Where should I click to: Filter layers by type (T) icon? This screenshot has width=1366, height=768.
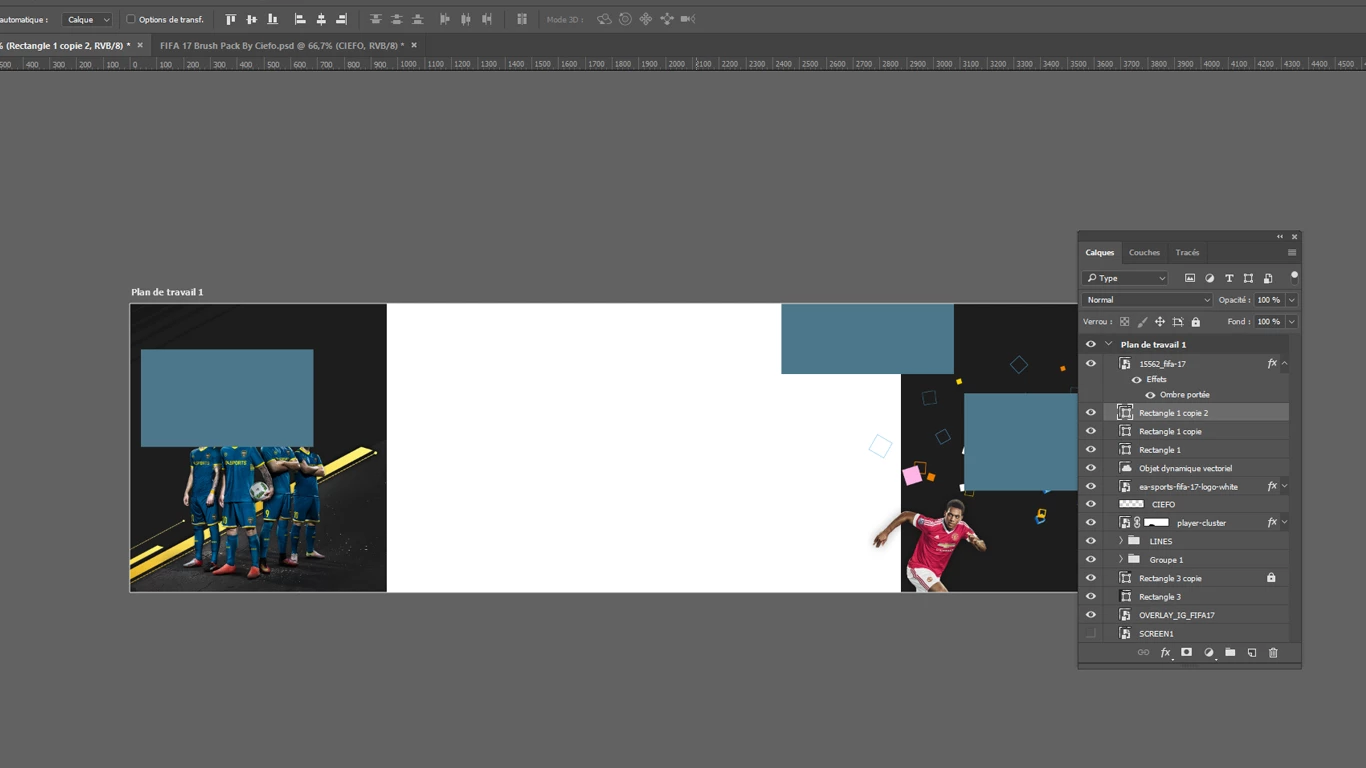tap(1229, 278)
